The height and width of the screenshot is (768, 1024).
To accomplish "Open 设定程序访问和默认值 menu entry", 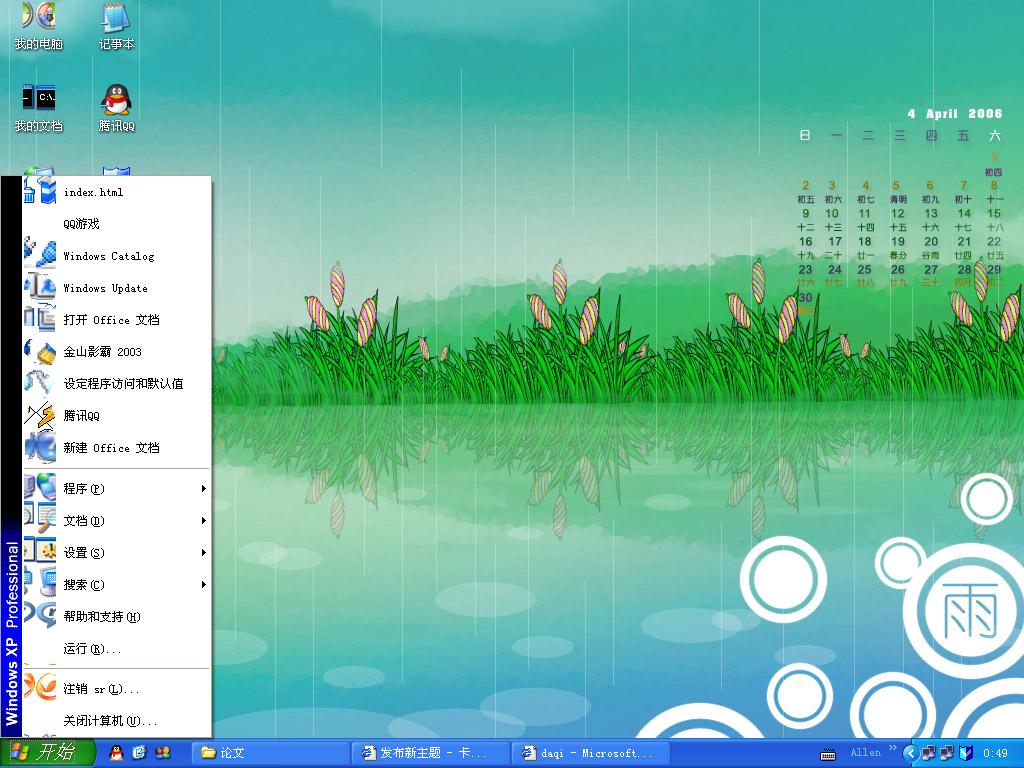I will click(116, 384).
